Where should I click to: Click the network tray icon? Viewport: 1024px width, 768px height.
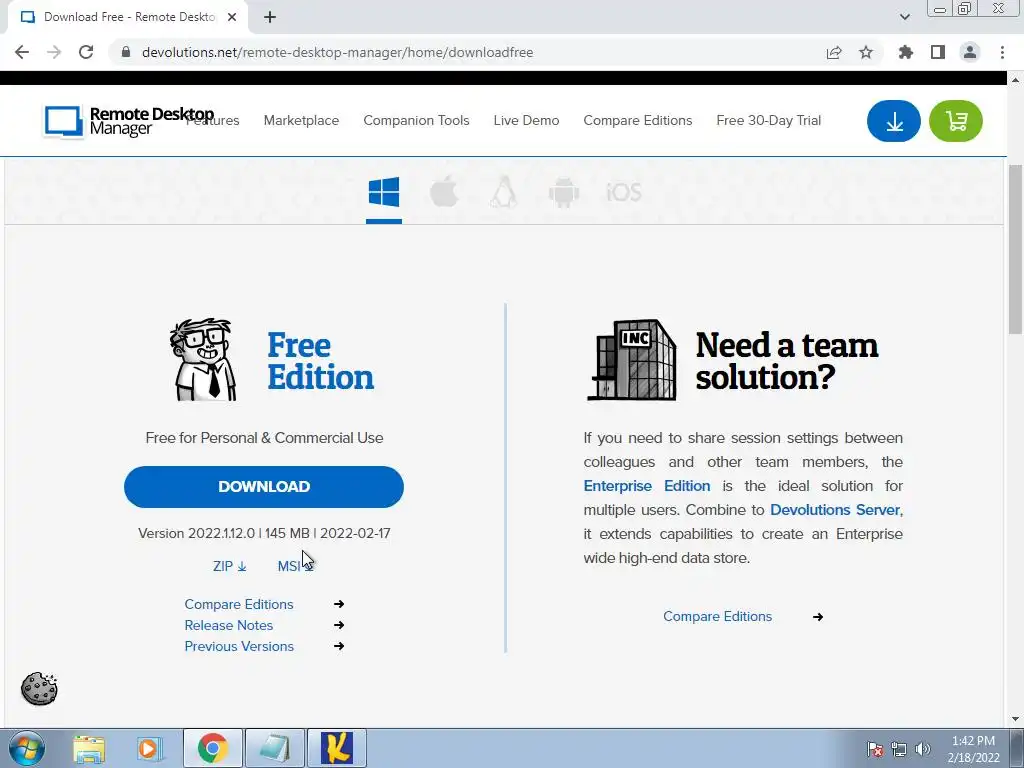pos(899,749)
